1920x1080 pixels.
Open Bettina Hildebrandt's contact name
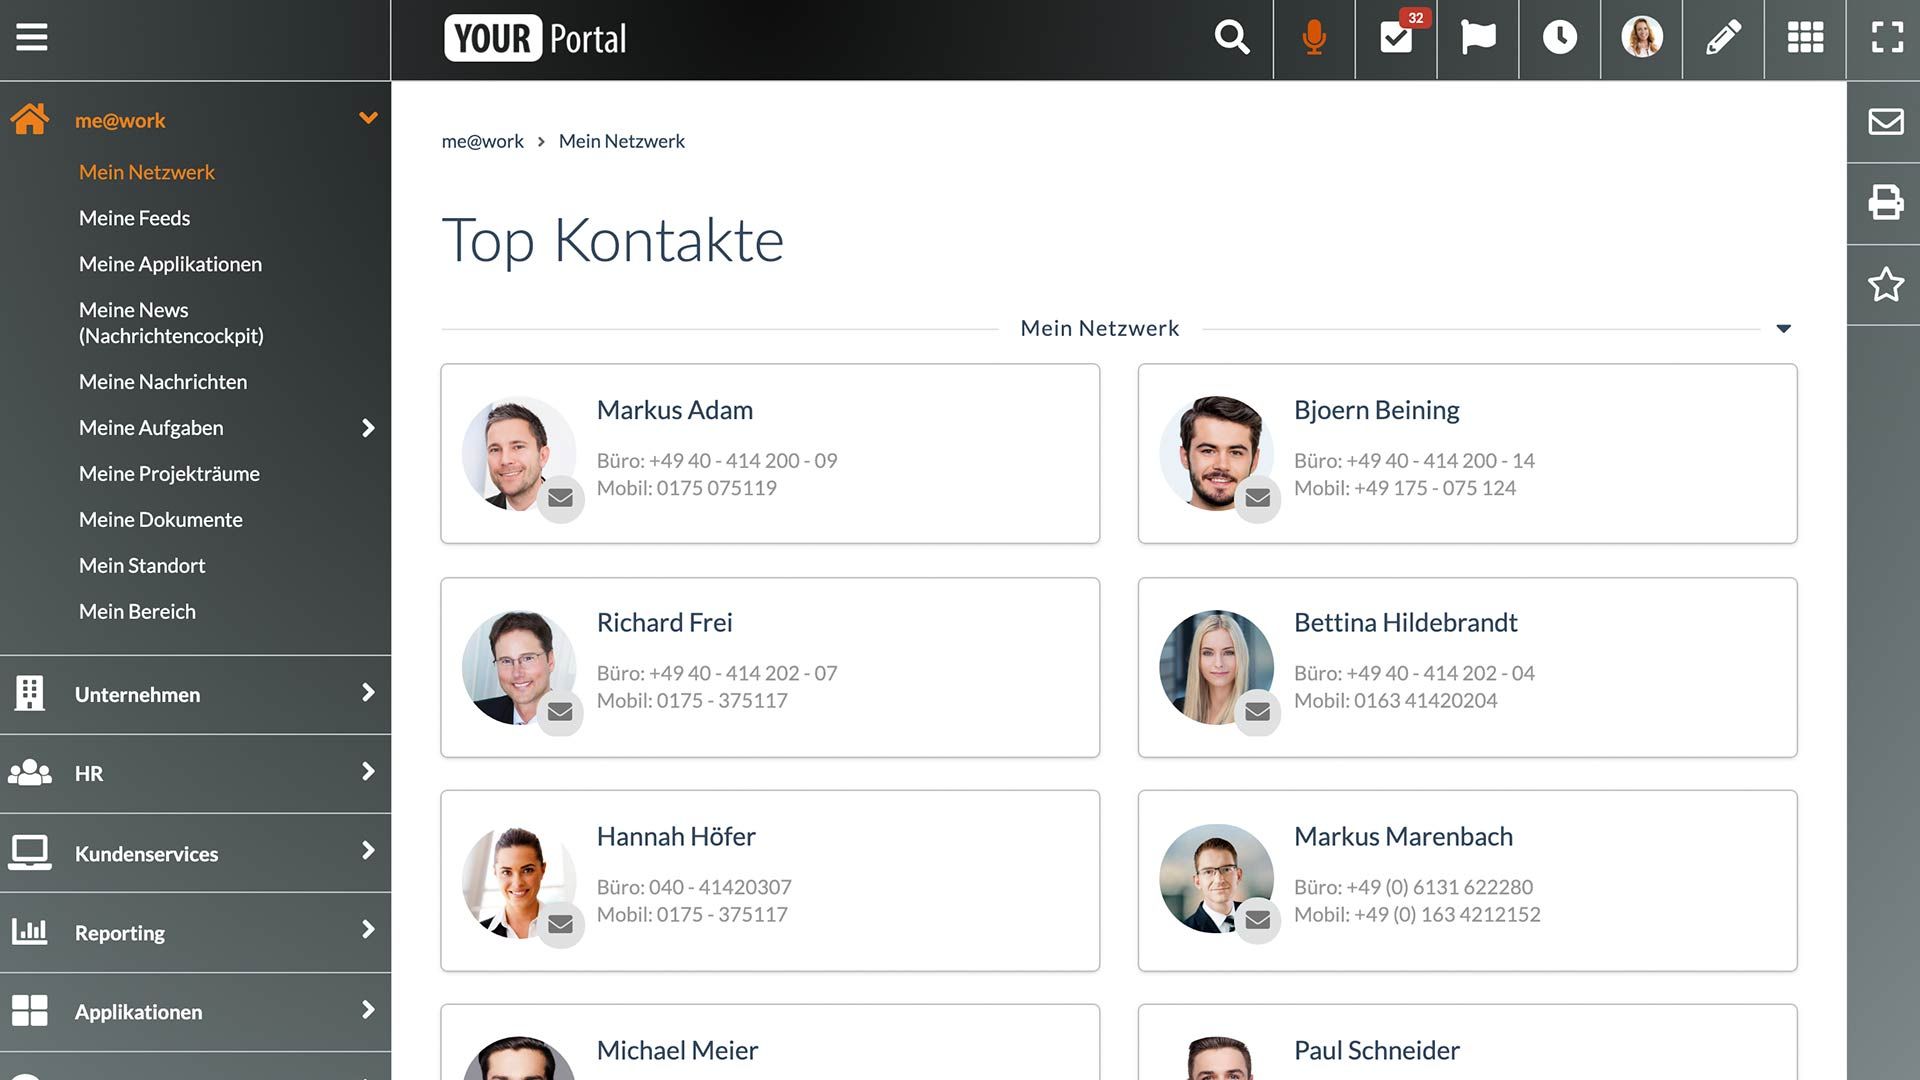pyautogui.click(x=1405, y=623)
